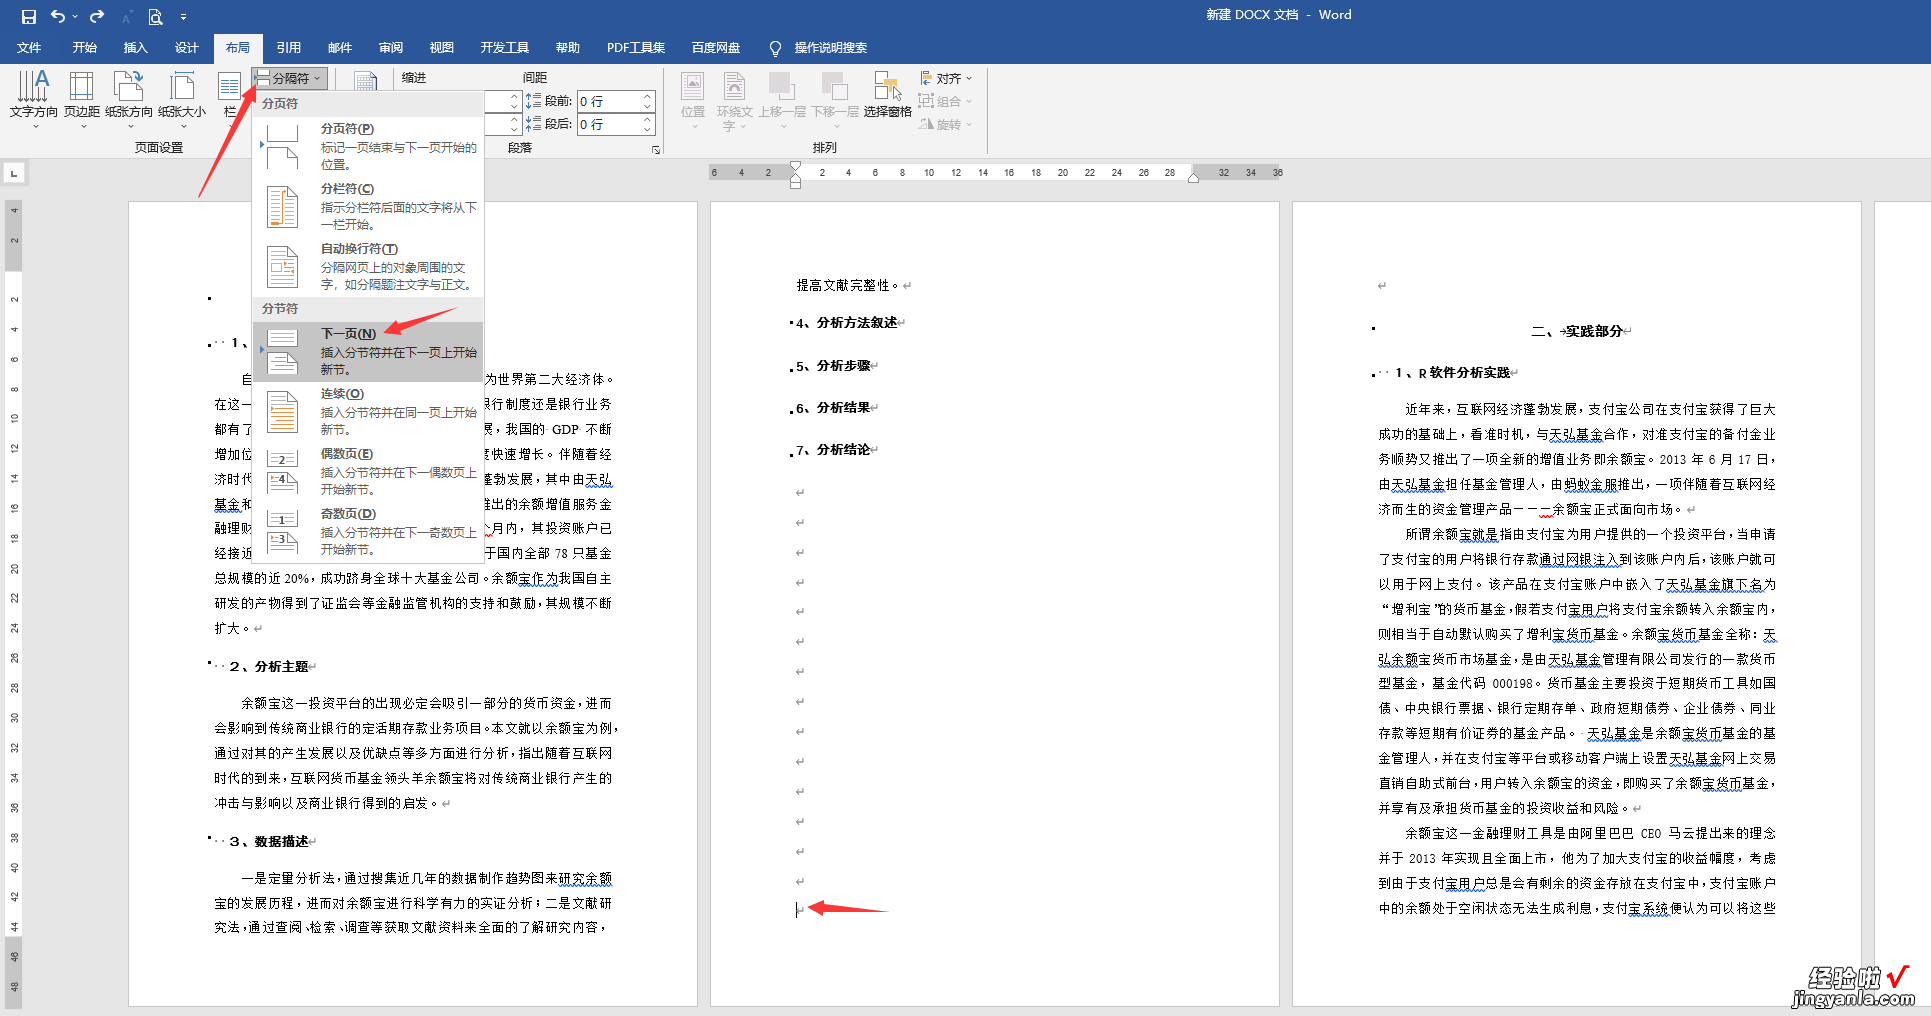Switch to the 开发工具 Developer tab

(x=505, y=48)
